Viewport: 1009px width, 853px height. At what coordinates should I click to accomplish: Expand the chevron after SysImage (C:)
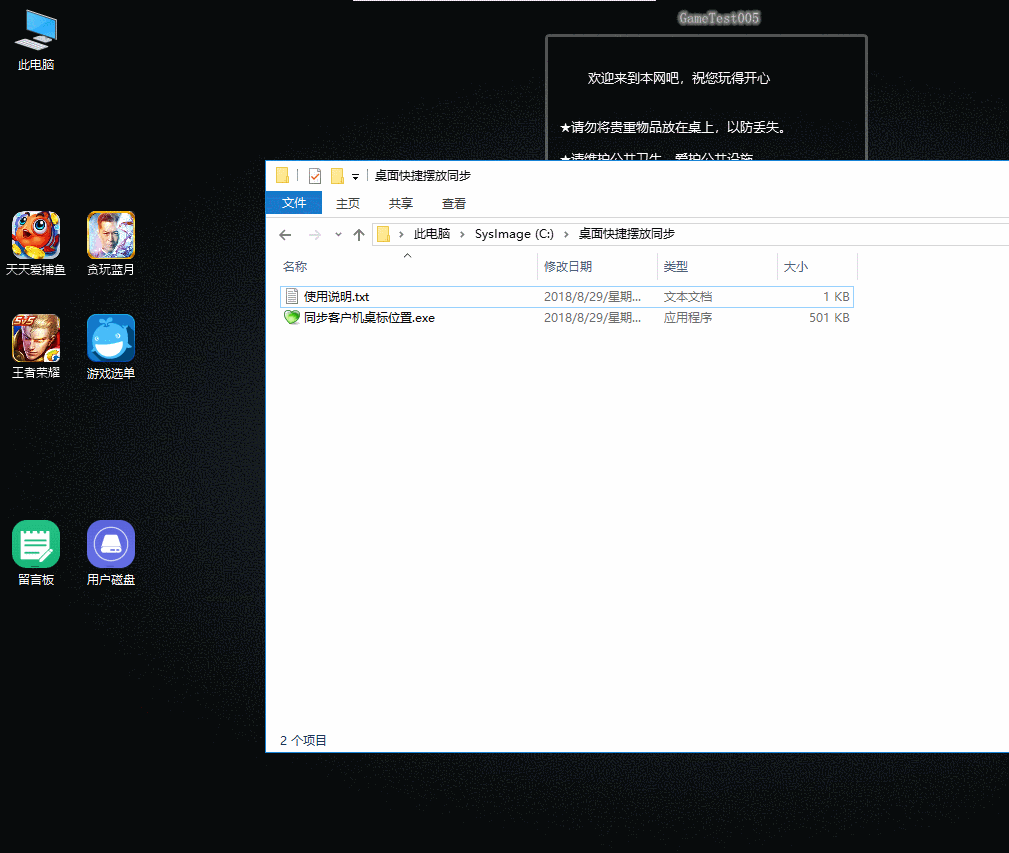566,234
